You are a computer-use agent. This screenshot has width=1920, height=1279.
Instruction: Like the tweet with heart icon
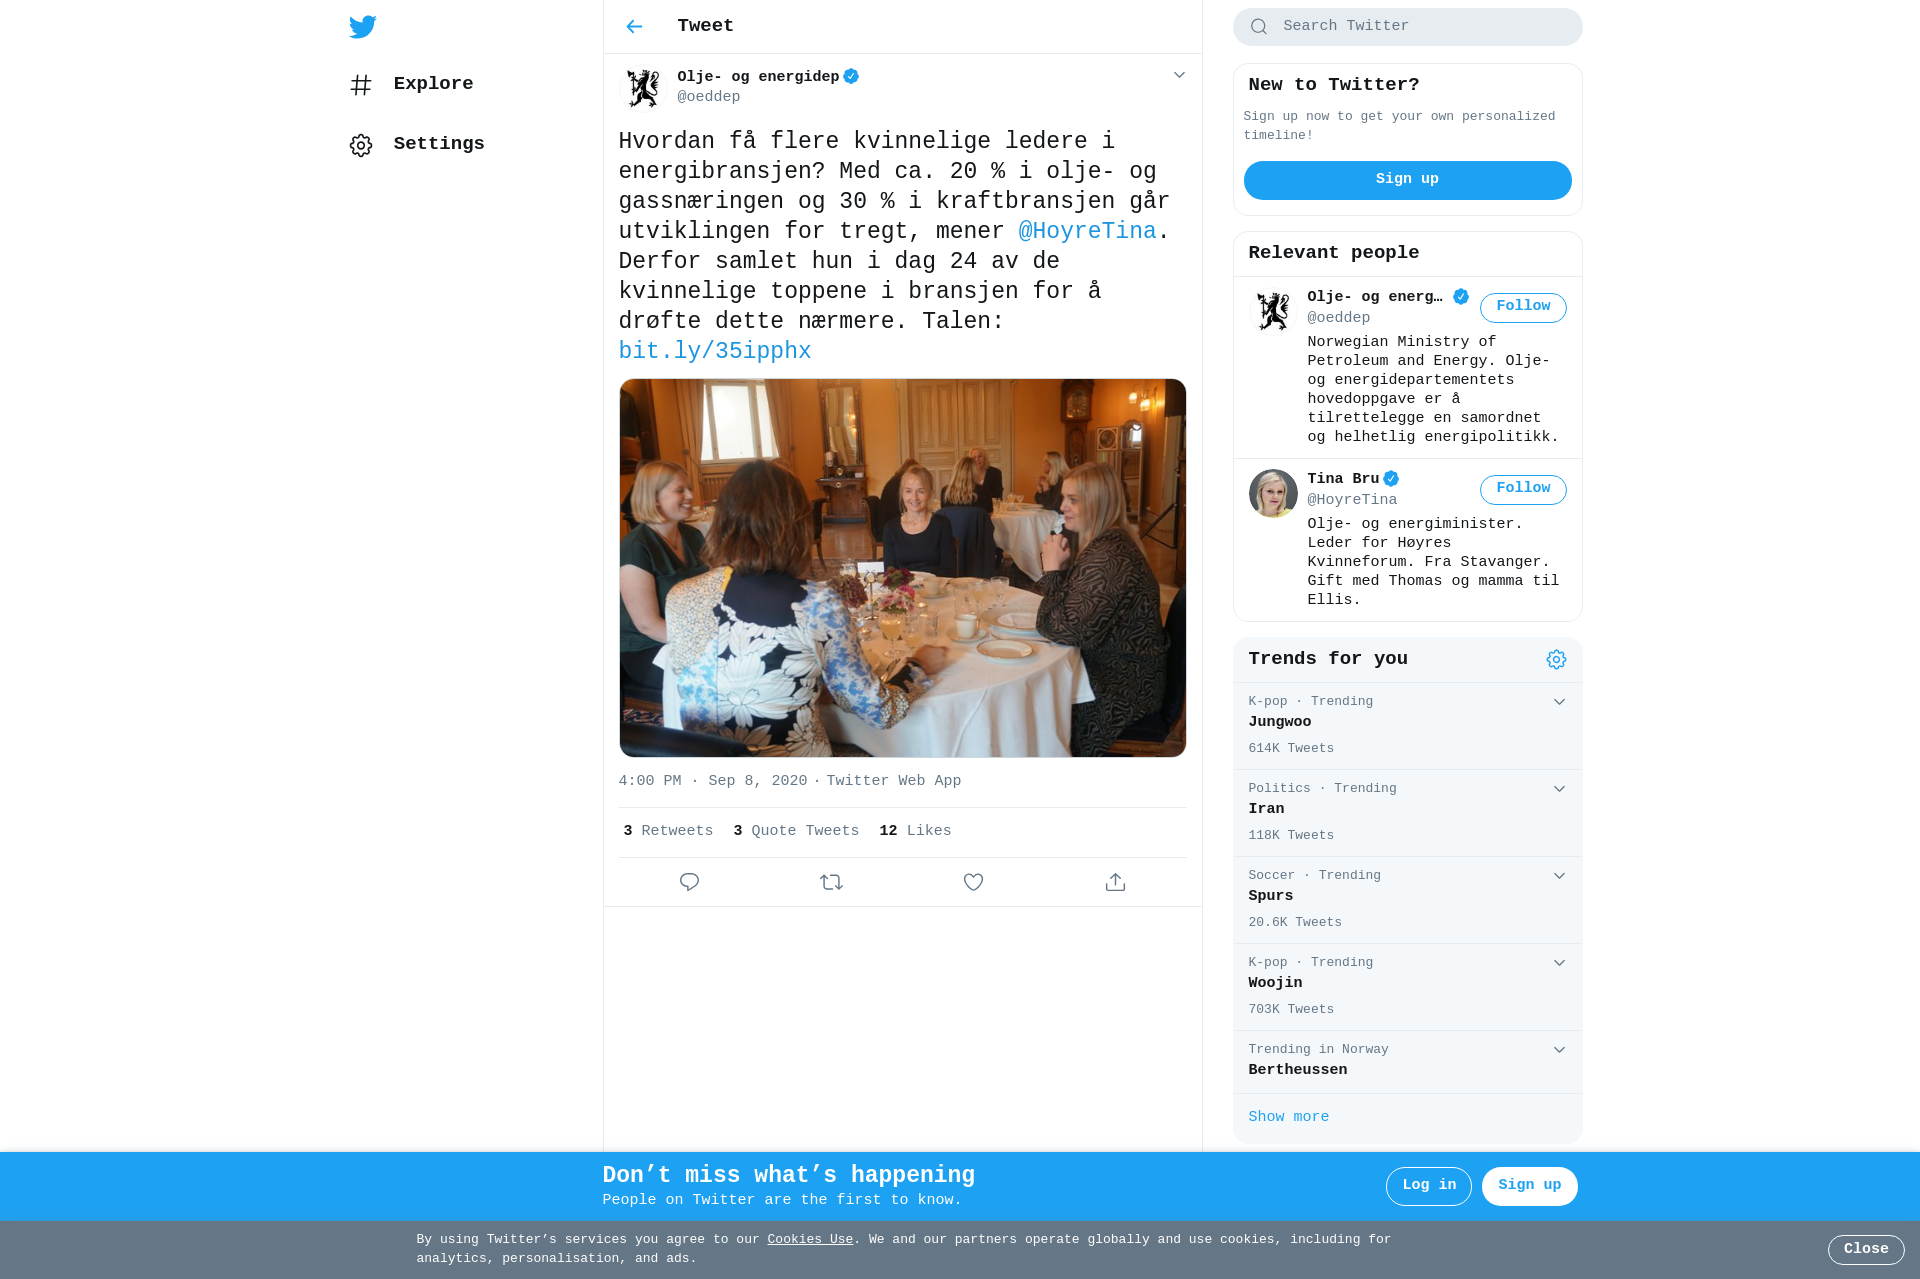[973, 882]
